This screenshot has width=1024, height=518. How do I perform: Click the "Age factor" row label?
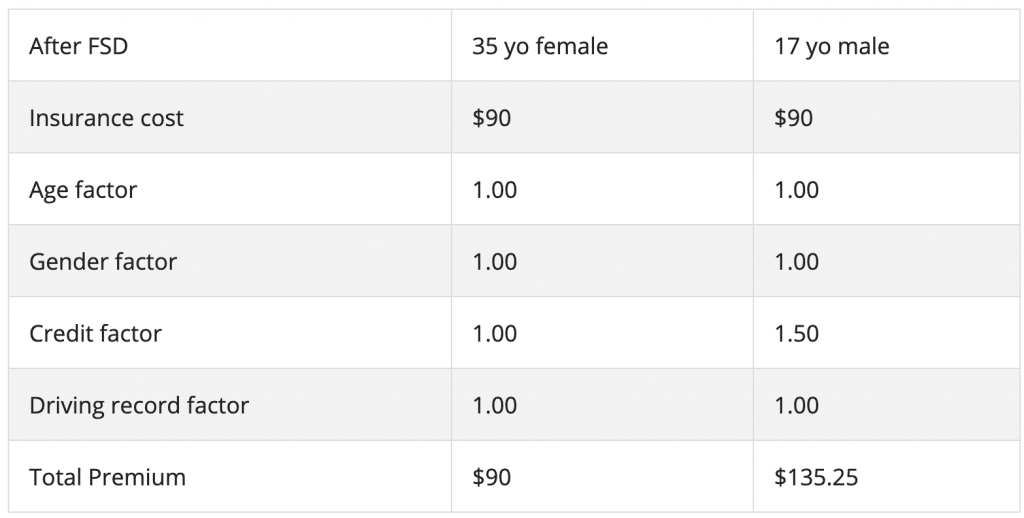point(83,190)
